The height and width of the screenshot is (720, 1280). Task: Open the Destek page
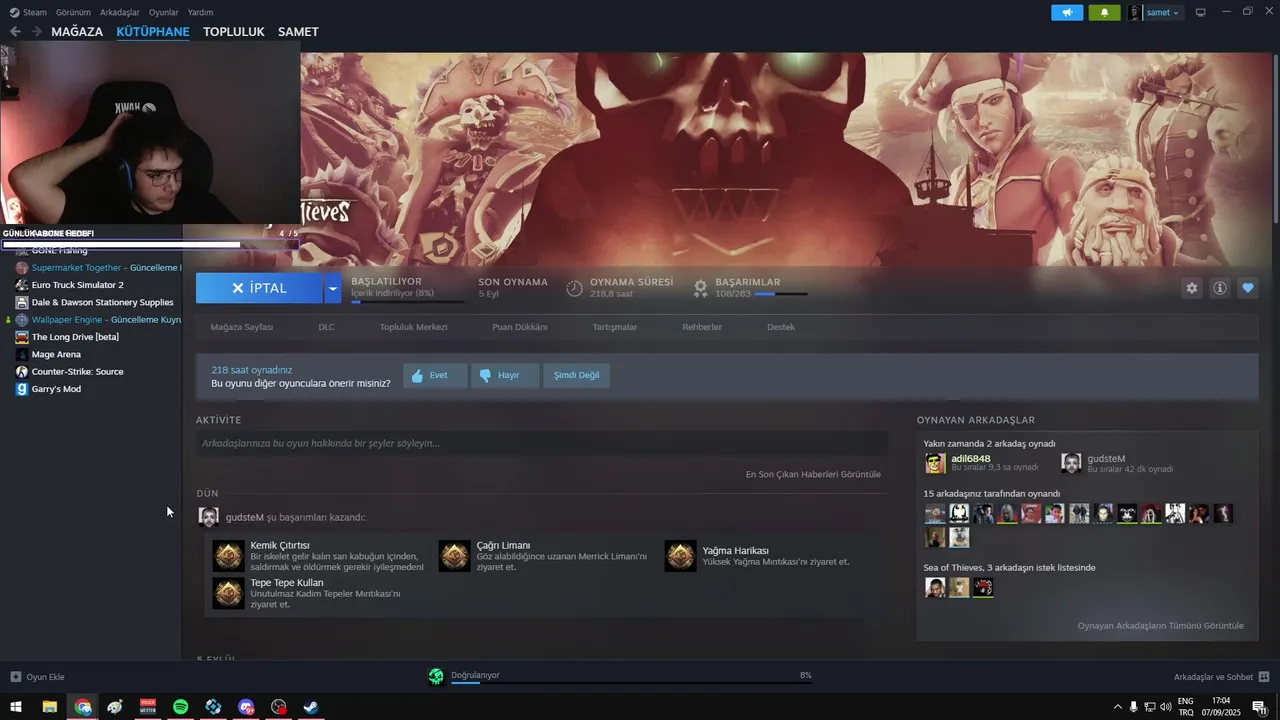pyautogui.click(x=781, y=327)
